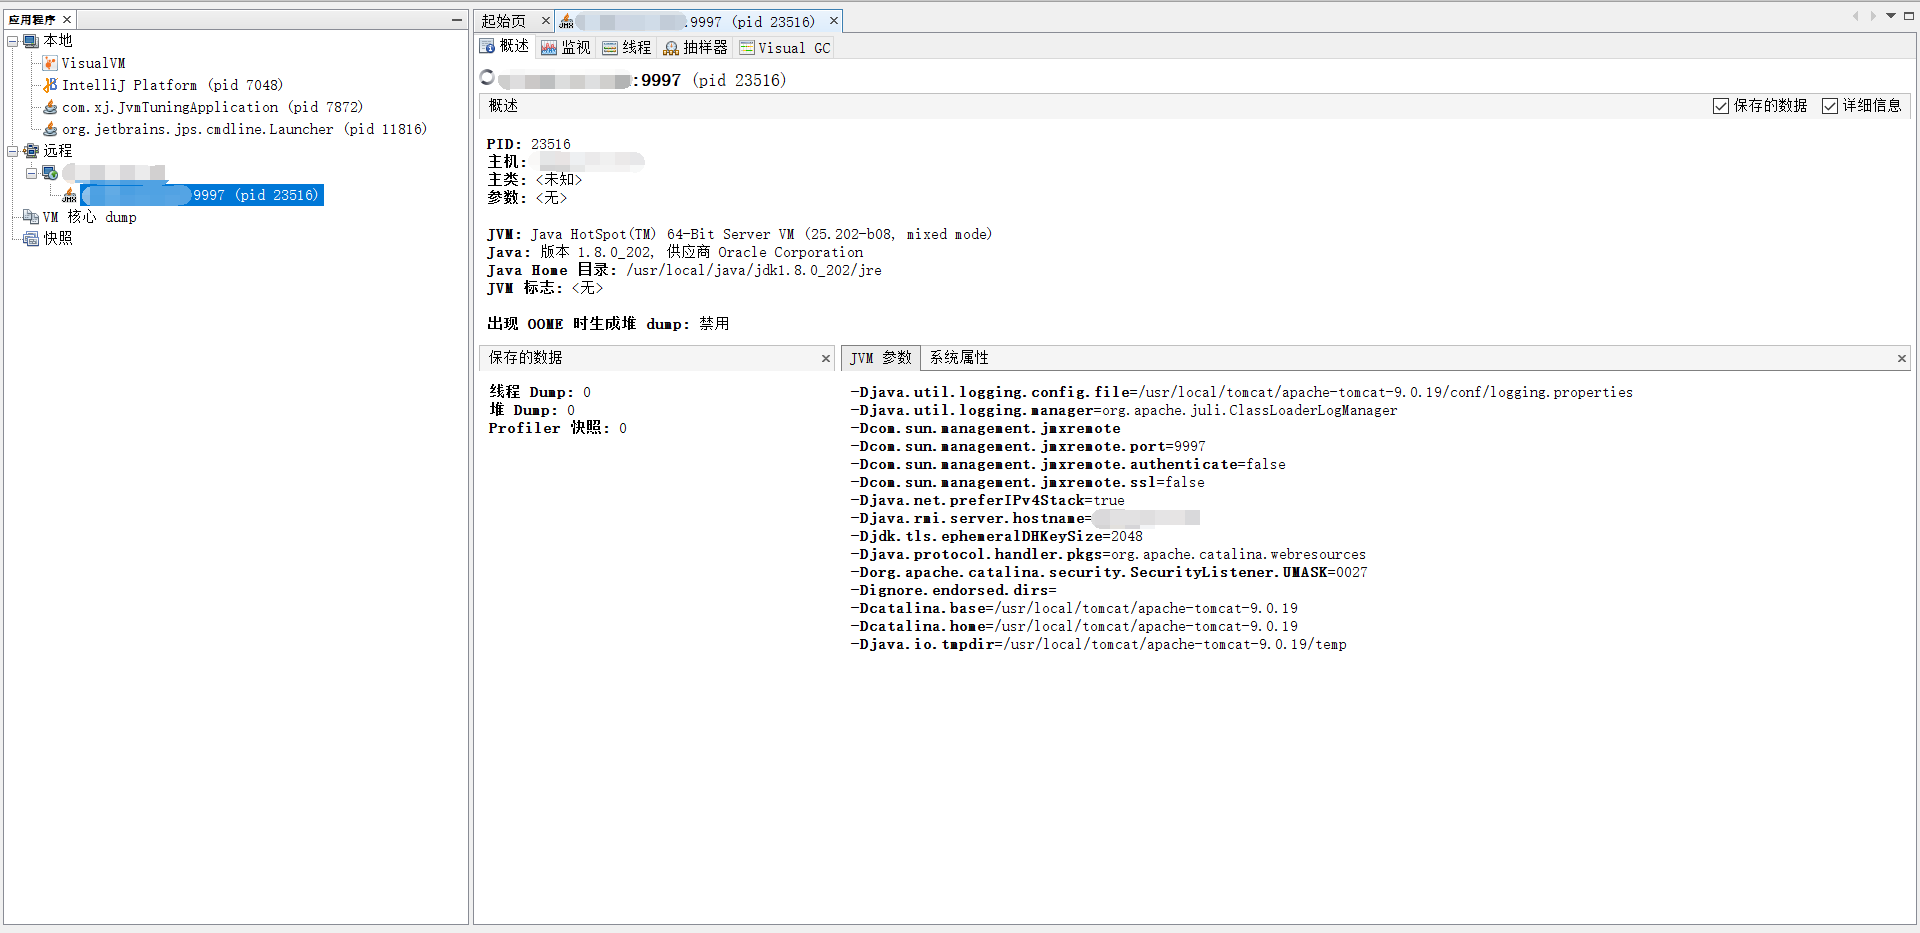
Task: Select org.jetbrains.jps.cmdline.Launcher (pid 11816) row
Action: 244,129
